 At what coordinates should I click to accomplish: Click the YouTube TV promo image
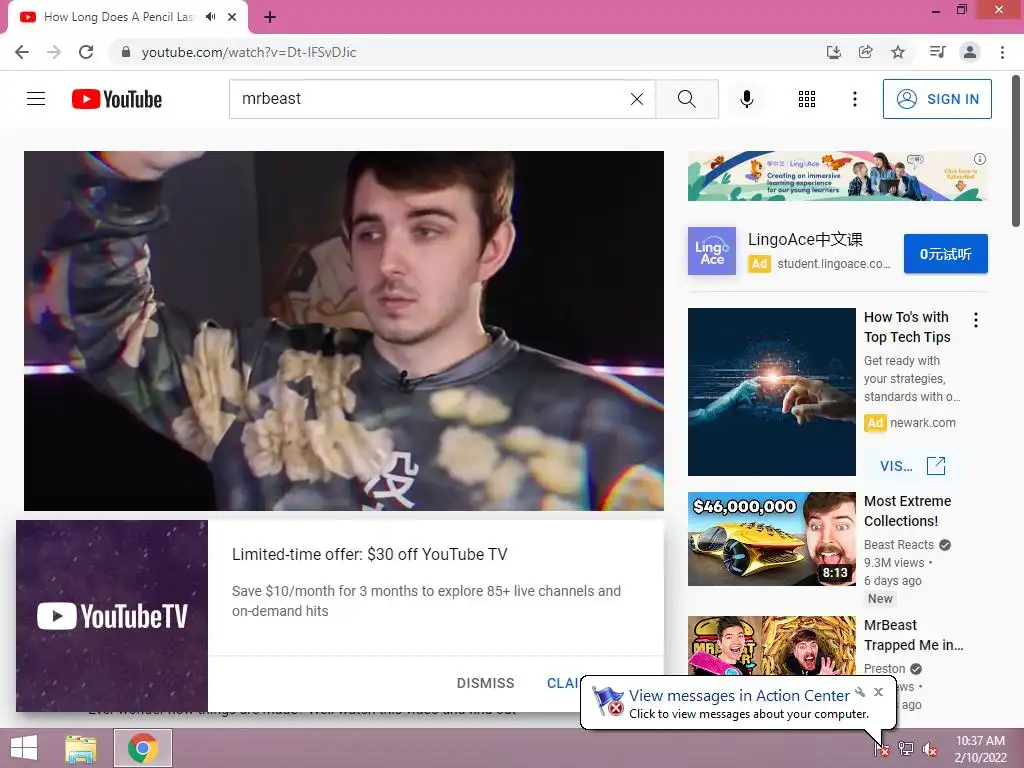(x=112, y=616)
